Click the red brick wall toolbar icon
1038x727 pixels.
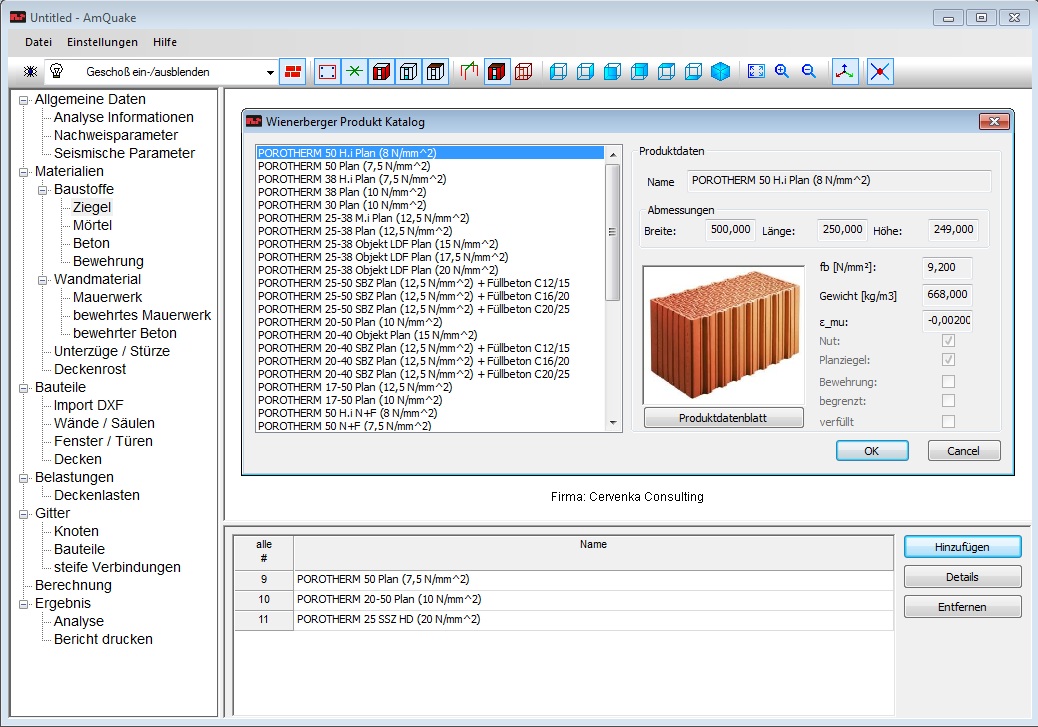(293, 72)
